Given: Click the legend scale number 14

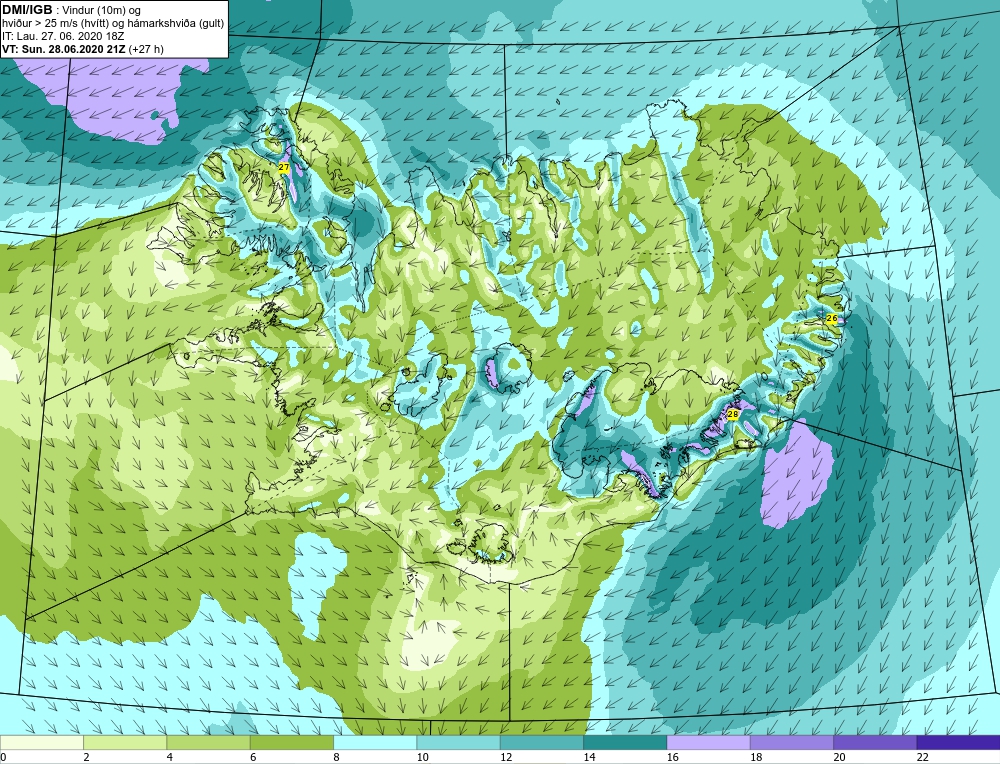Looking at the screenshot, I should pos(590,757).
